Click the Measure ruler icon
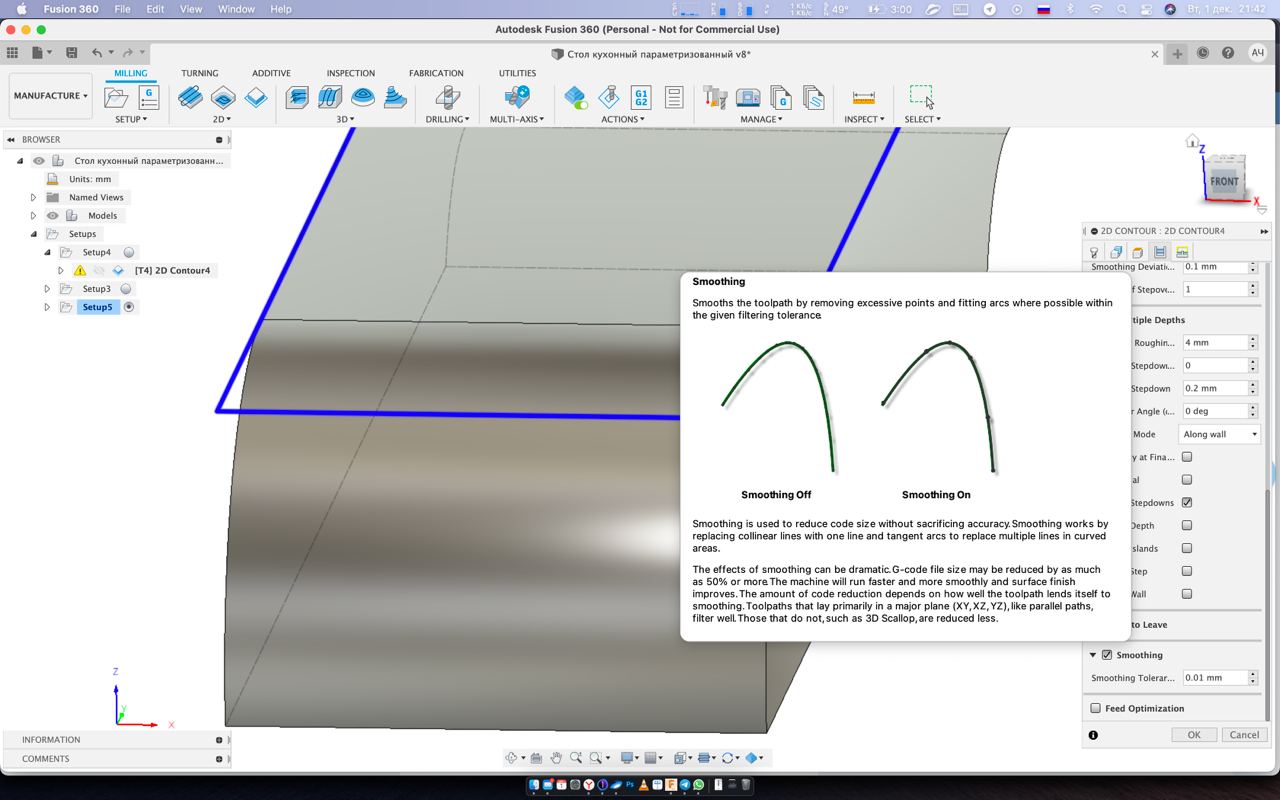This screenshot has width=1280, height=800. click(x=864, y=97)
